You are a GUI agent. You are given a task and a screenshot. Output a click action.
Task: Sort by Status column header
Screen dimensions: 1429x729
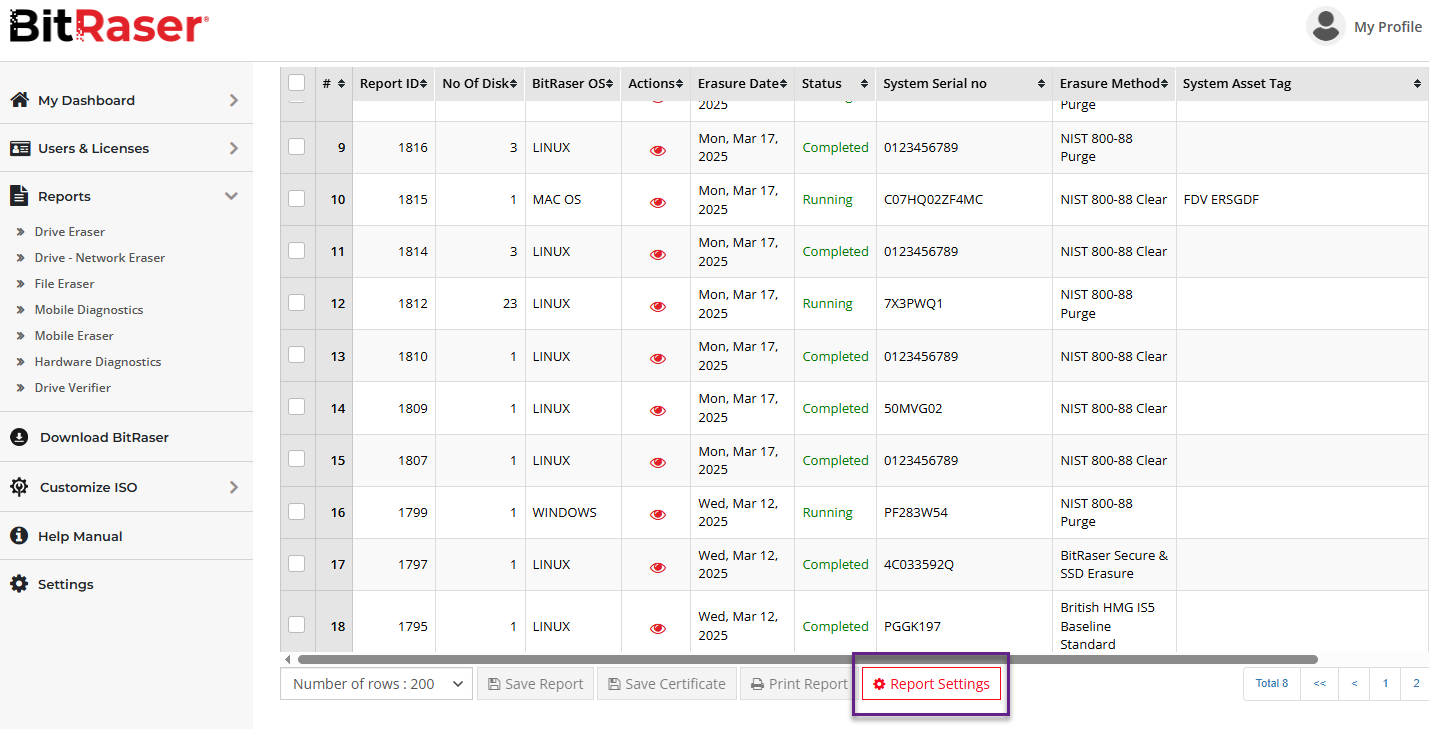point(835,84)
